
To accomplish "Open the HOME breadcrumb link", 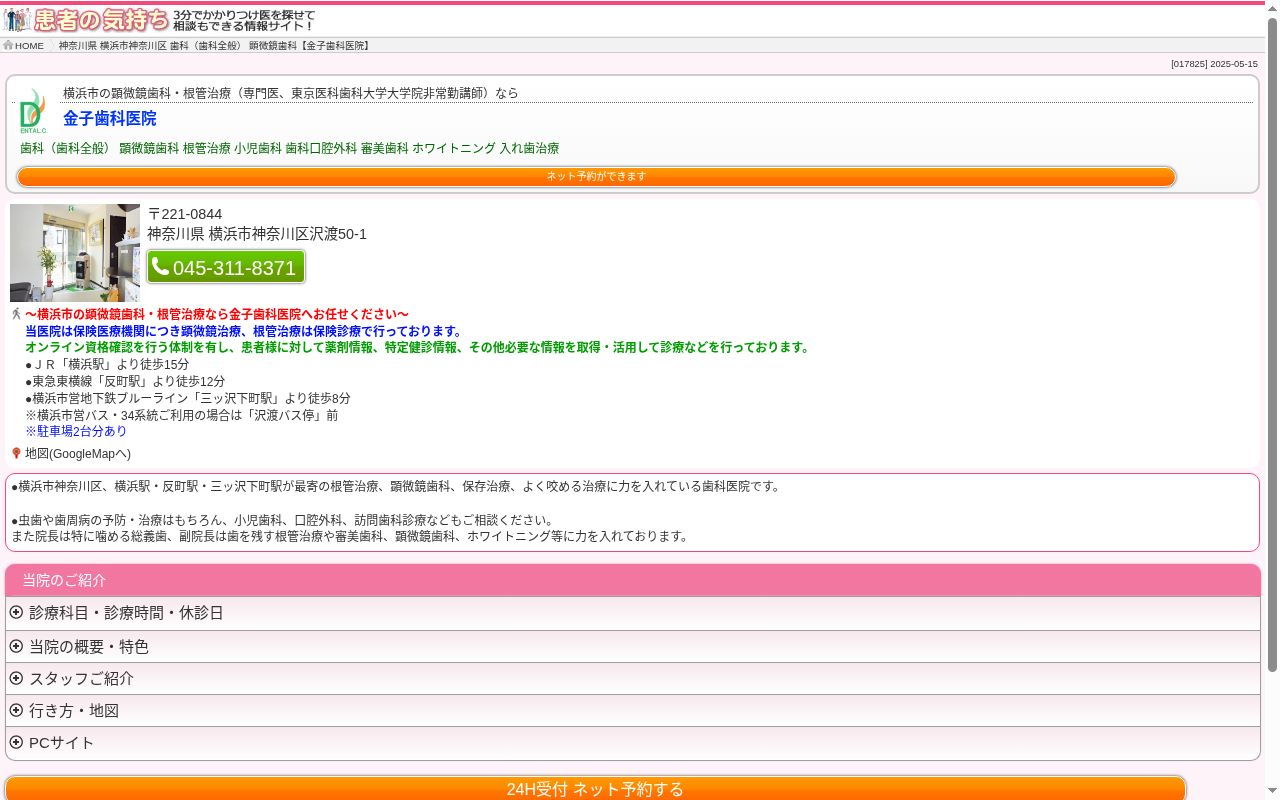I will tap(29, 46).
